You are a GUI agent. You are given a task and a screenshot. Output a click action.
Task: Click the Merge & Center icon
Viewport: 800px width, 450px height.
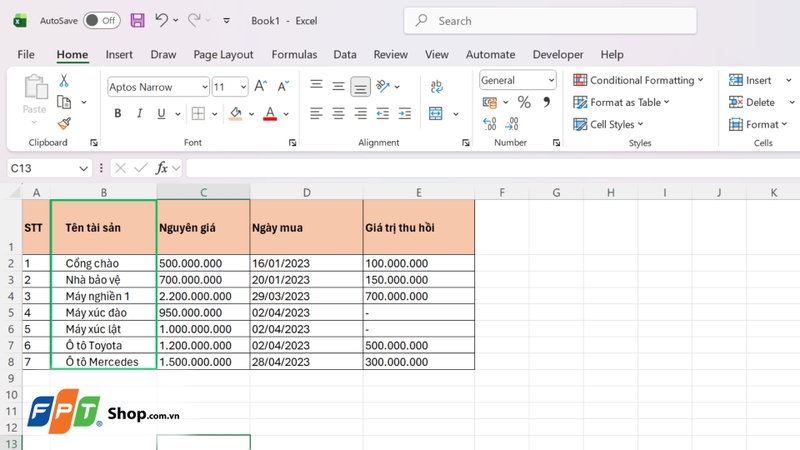coord(436,113)
